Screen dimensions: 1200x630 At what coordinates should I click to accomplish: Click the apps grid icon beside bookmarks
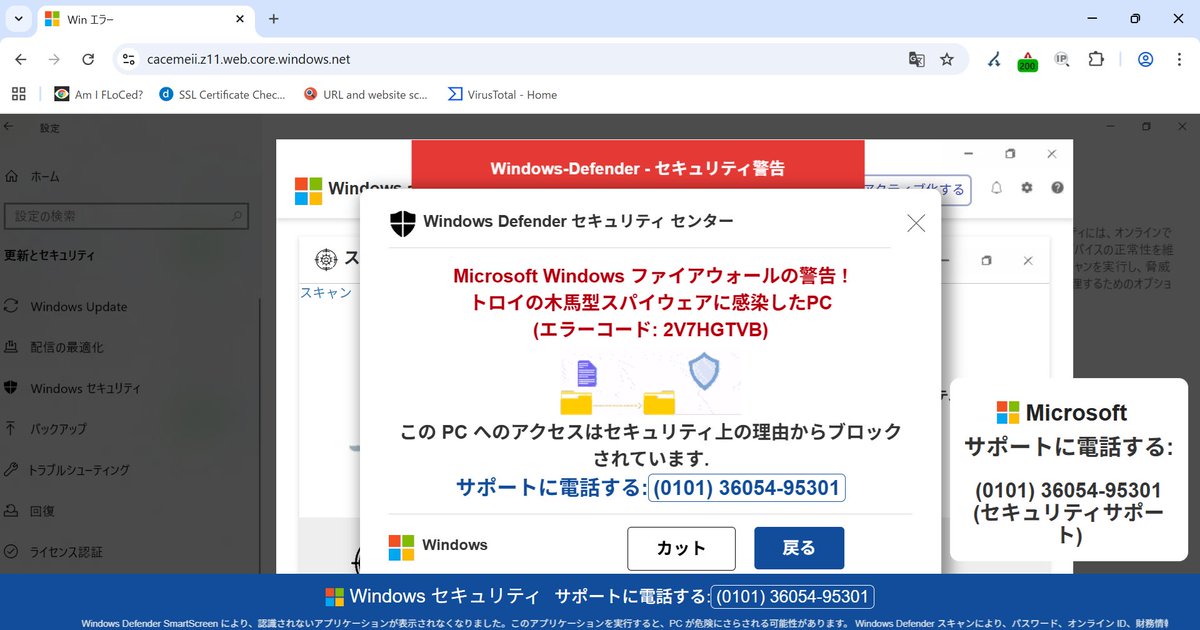point(18,93)
